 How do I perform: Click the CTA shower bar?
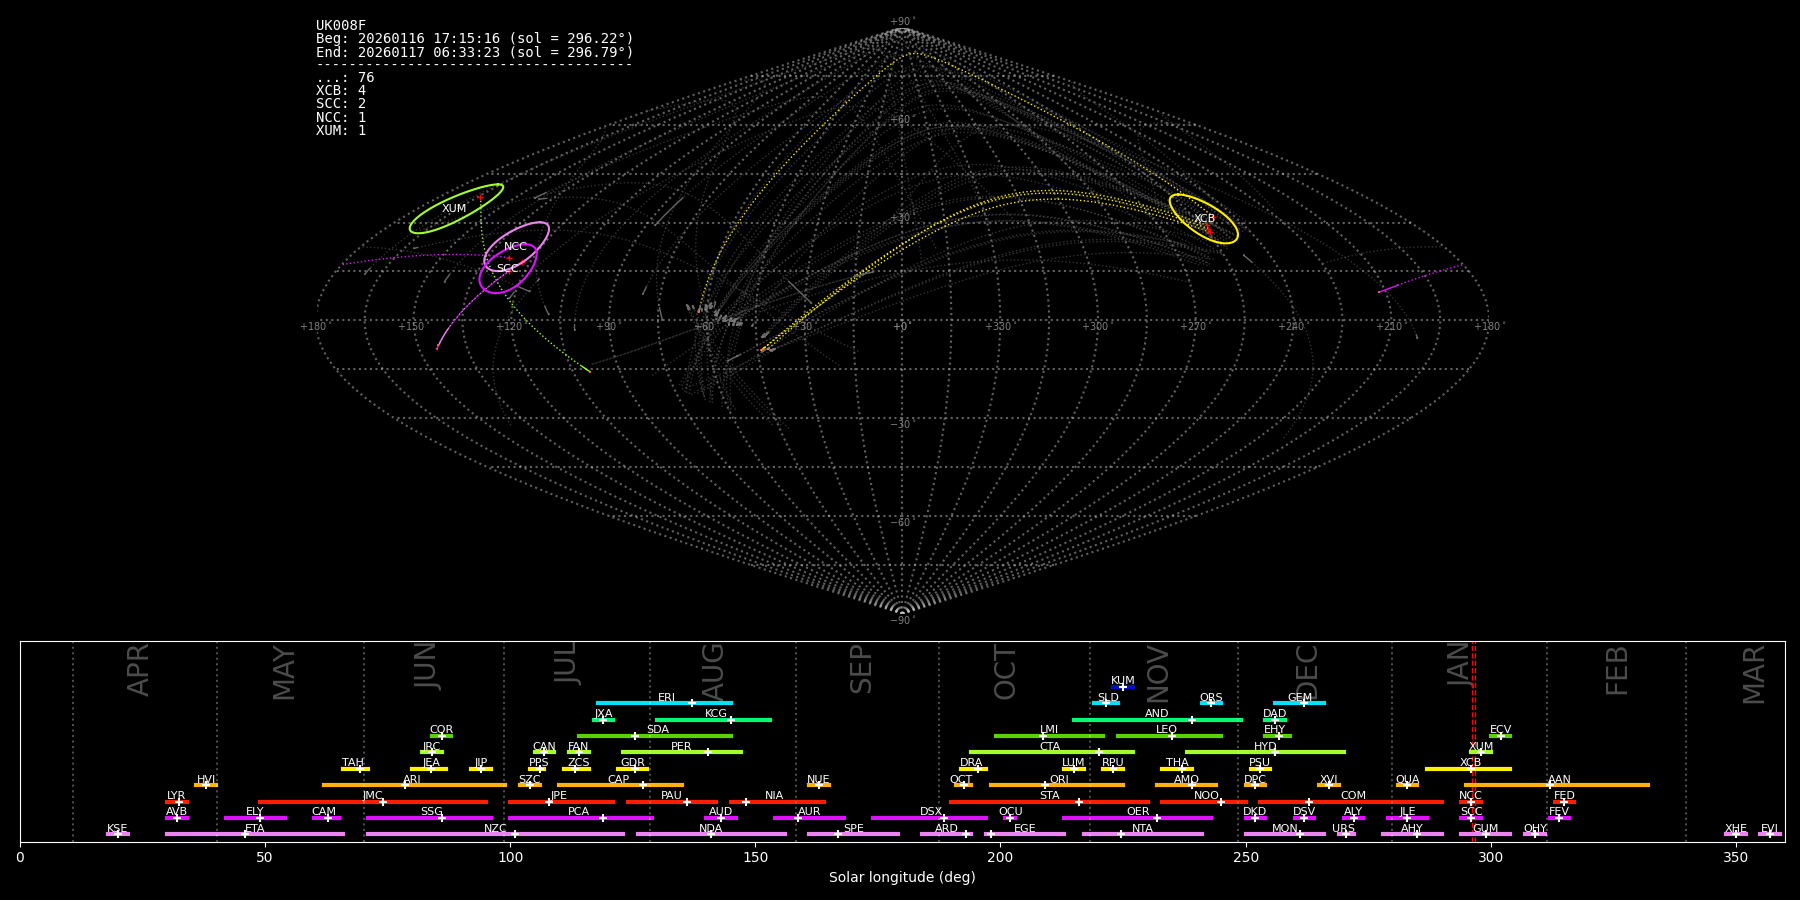(x=1052, y=752)
